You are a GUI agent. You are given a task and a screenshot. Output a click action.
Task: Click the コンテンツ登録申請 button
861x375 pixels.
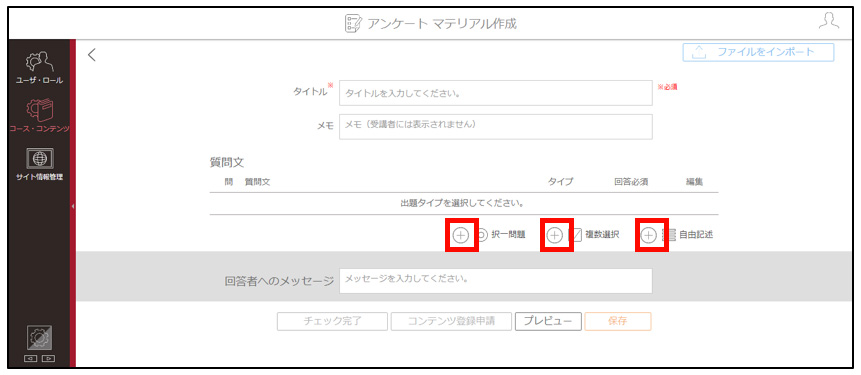[451, 321]
